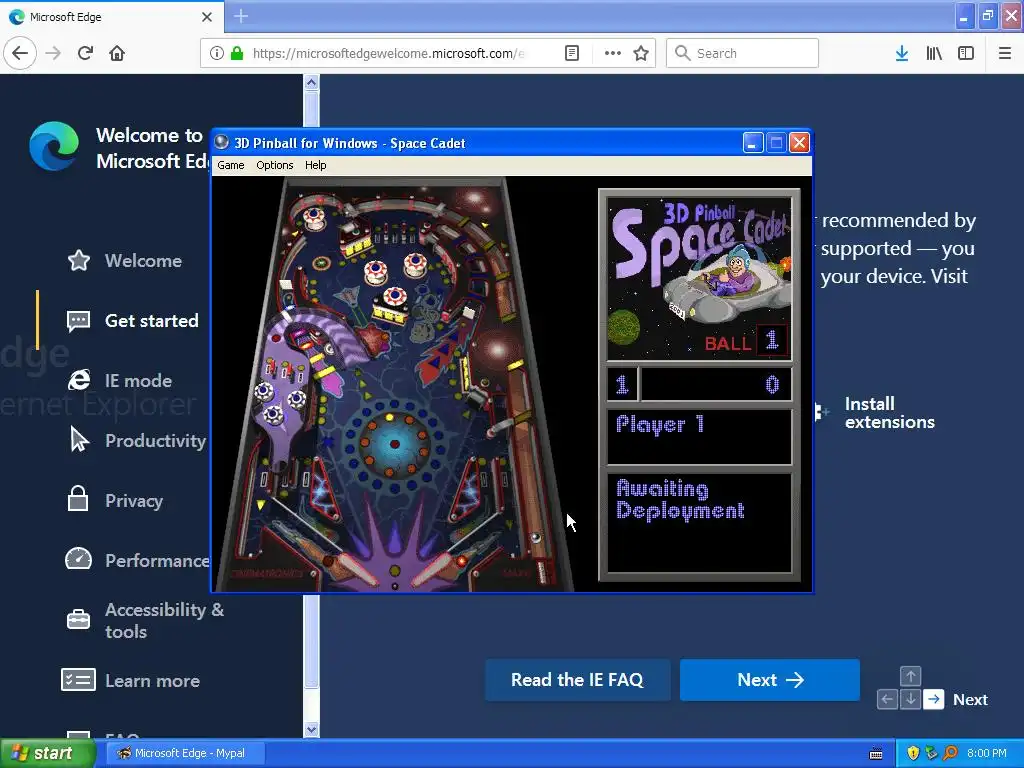Open page actions three-dot menu
The image size is (1024, 768).
click(613, 53)
